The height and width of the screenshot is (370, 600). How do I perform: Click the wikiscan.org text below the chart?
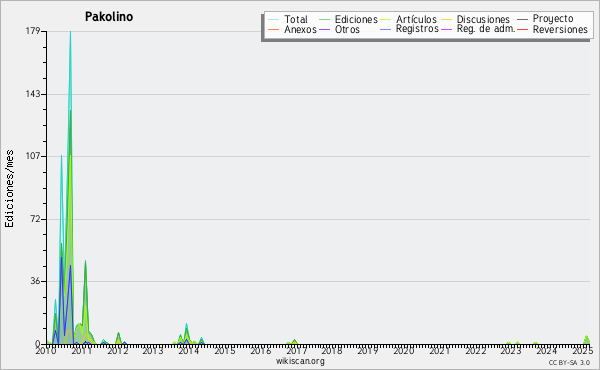[x=300, y=361]
